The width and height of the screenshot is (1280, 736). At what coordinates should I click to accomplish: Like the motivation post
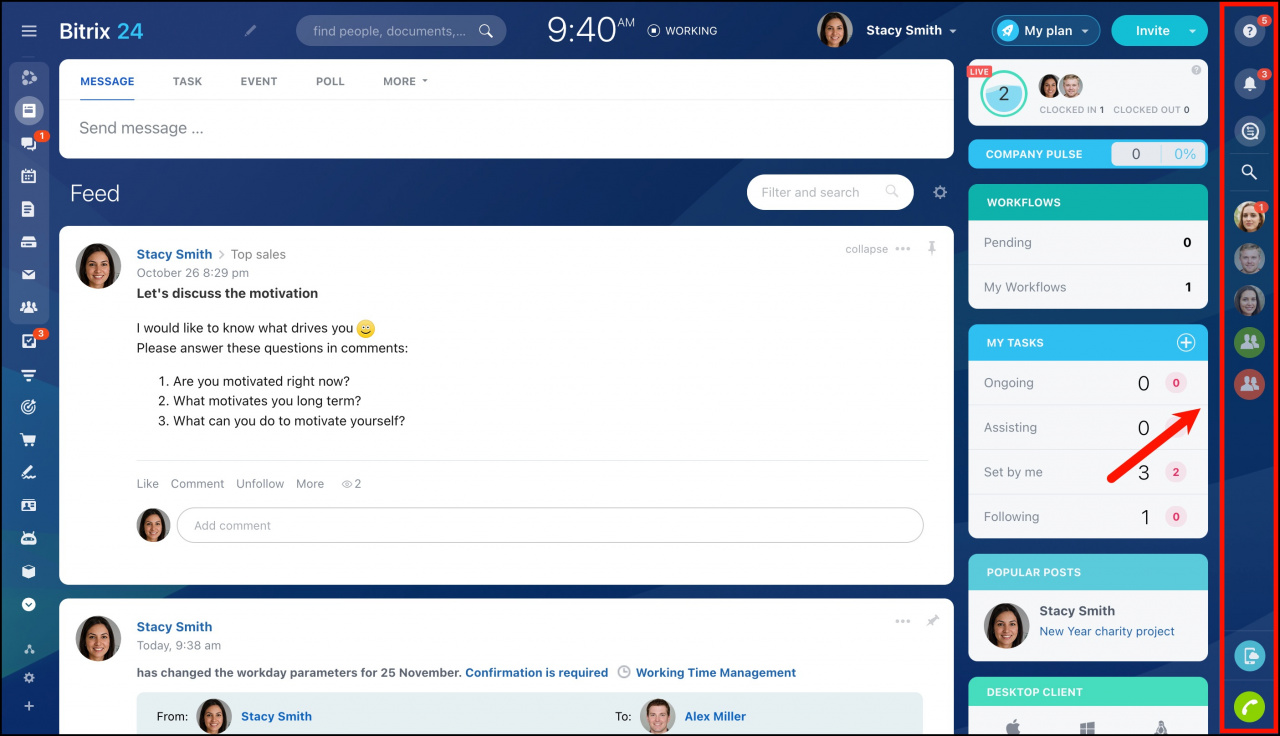[x=148, y=484]
